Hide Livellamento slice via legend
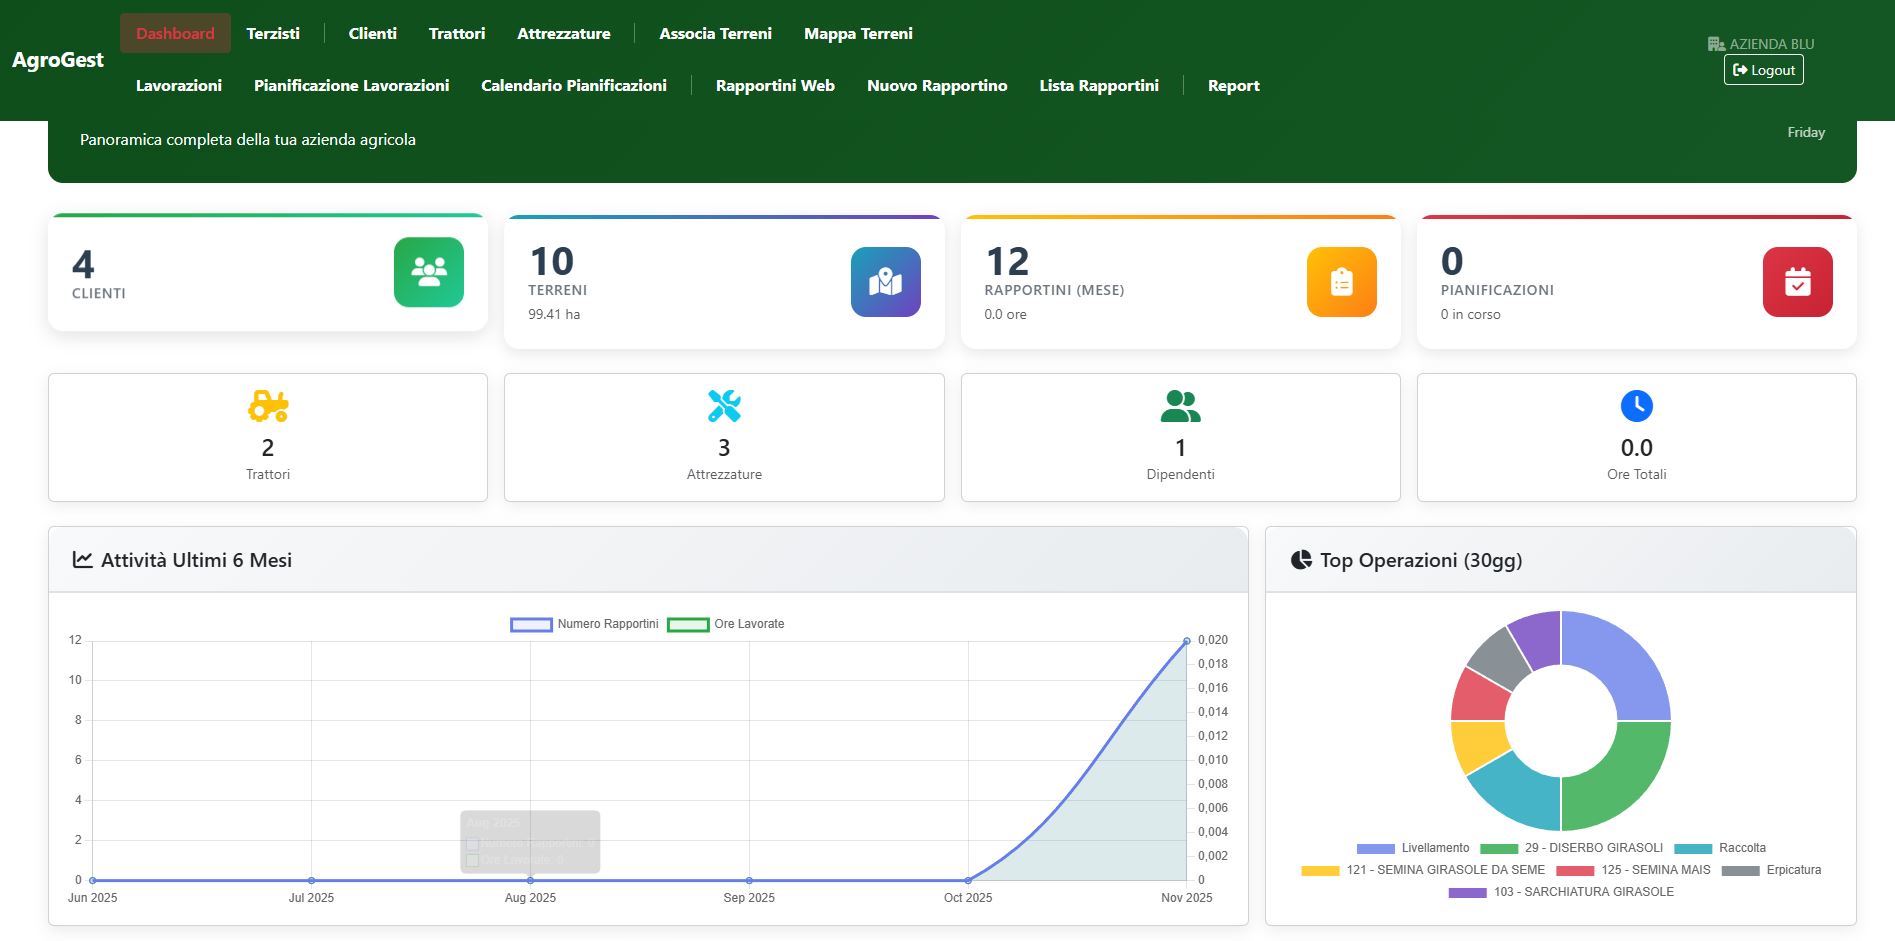The height and width of the screenshot is (941, 1895). (1413, 848)
